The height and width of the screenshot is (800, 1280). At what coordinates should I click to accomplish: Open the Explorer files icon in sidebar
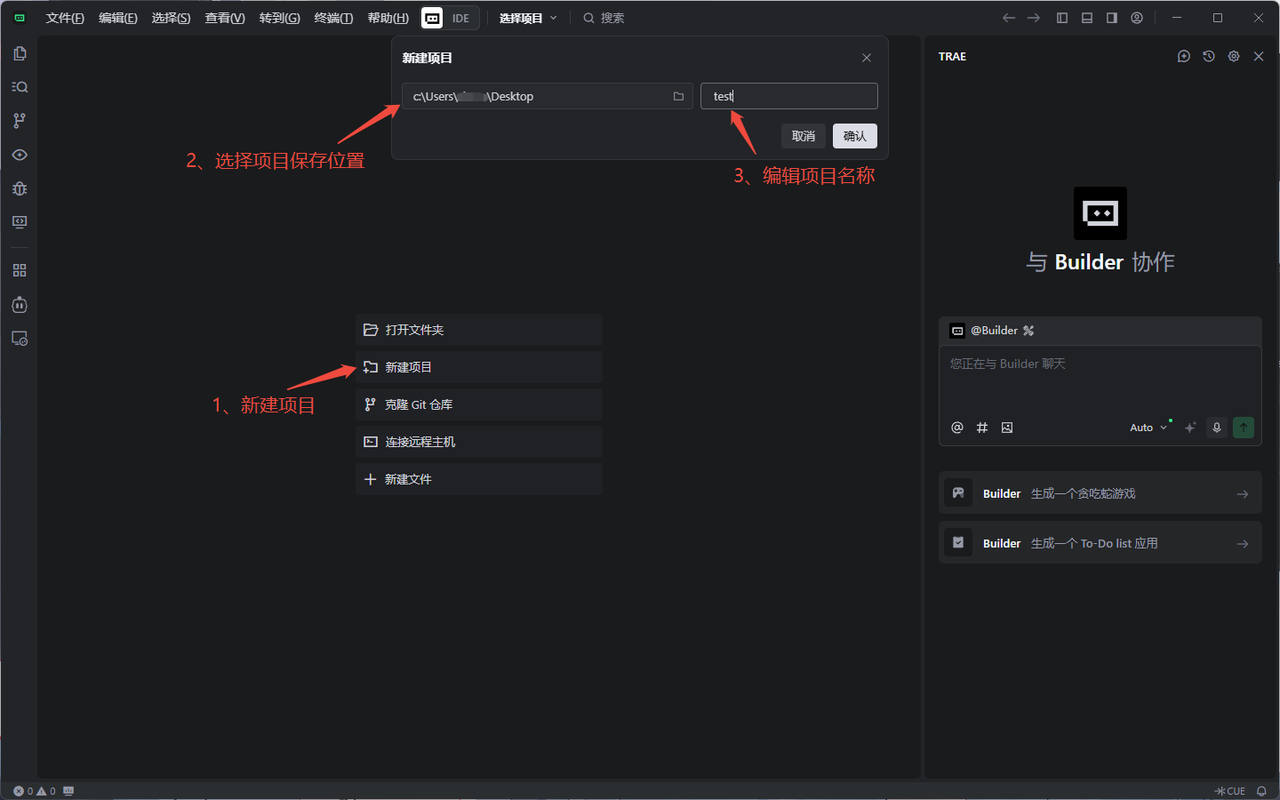click(19, 53)
